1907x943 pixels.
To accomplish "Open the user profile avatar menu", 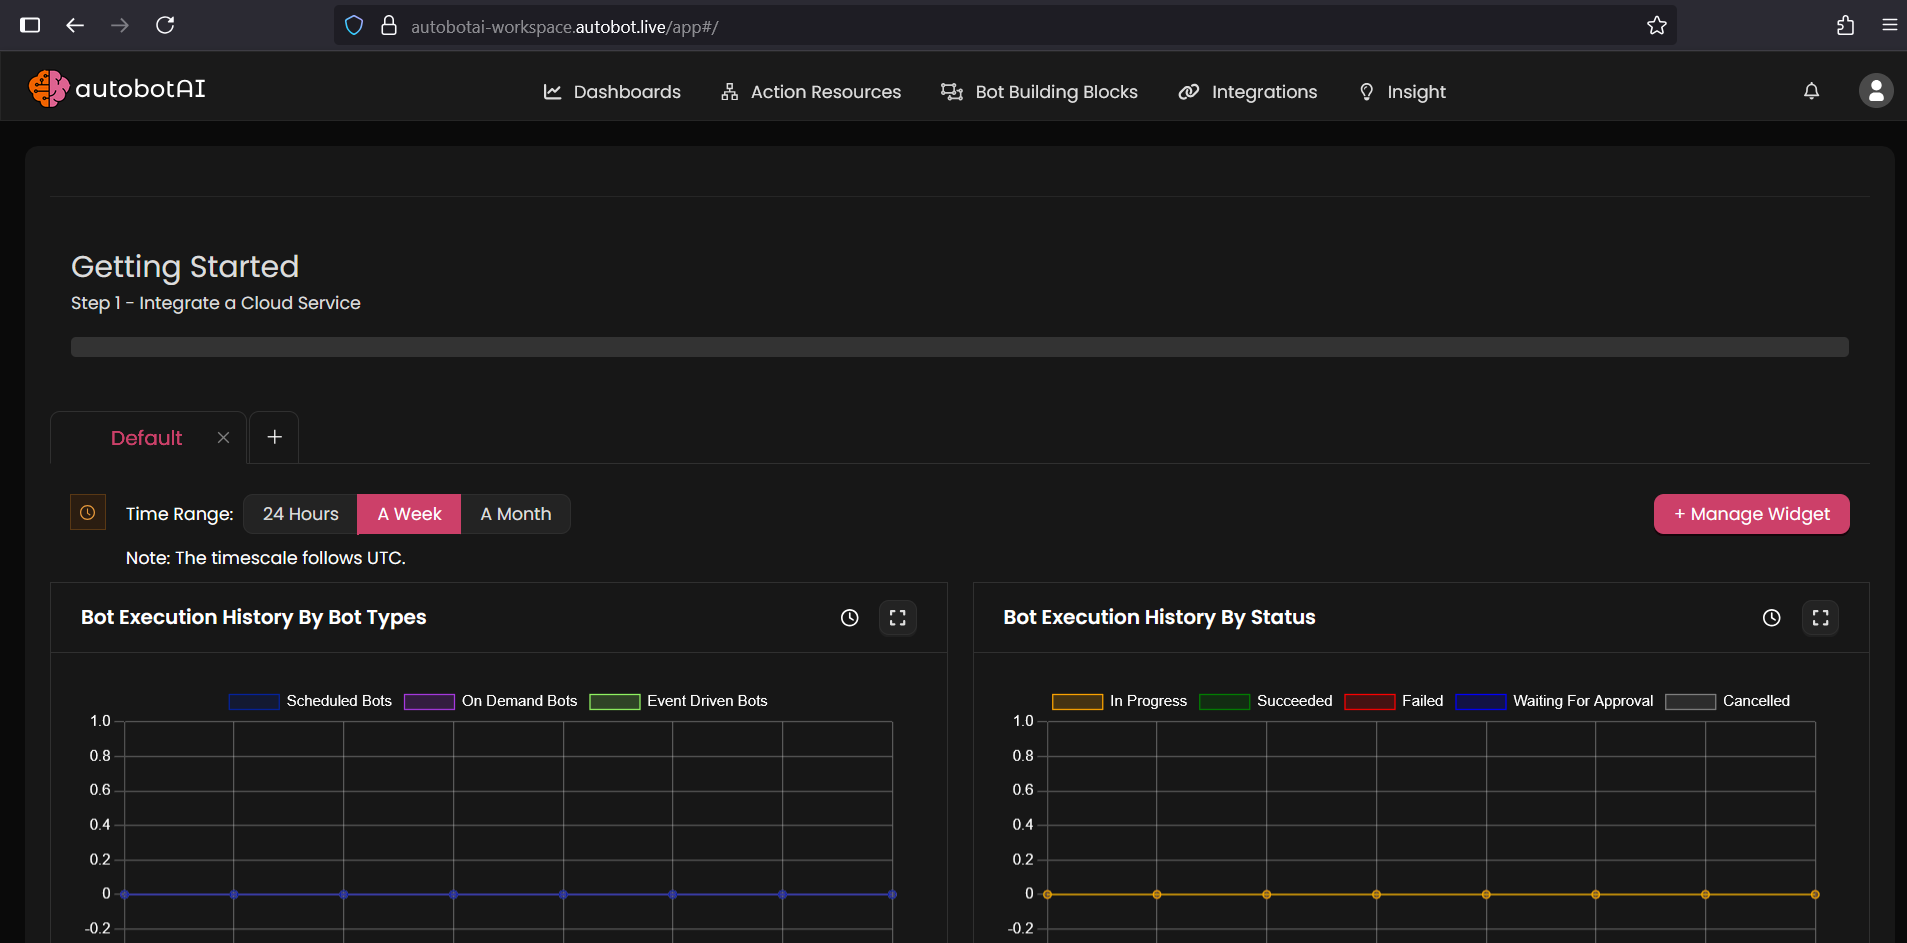I will click(x=1876, y=91).
